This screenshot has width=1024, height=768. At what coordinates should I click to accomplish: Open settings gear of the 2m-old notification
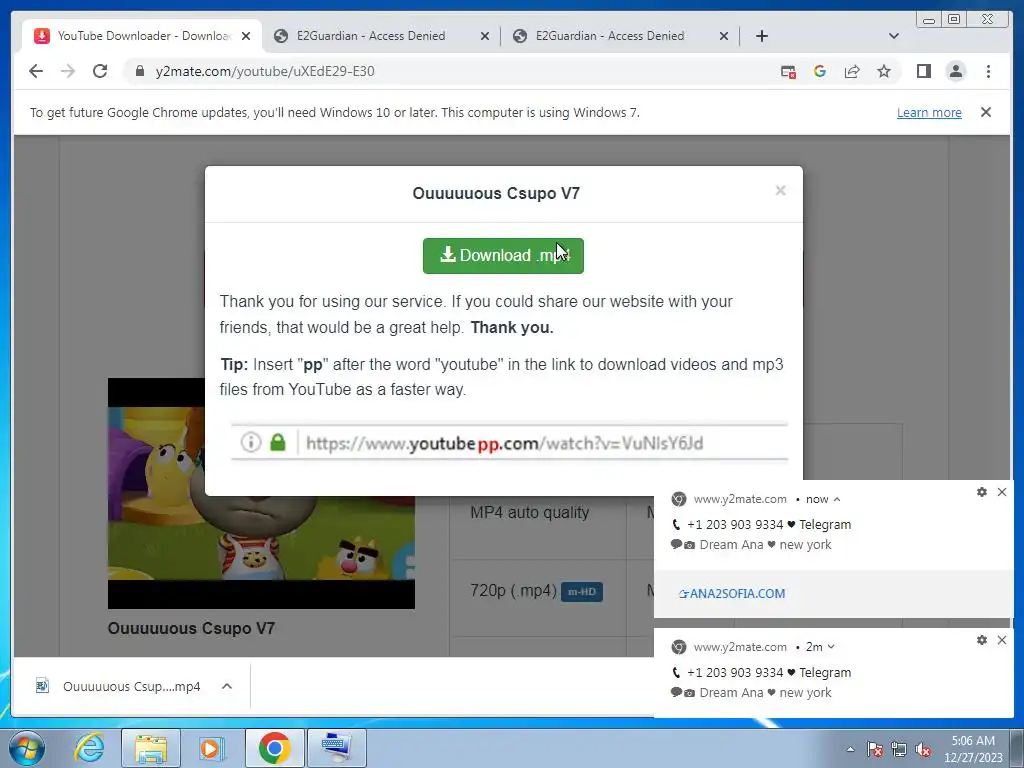click(982, 640)
